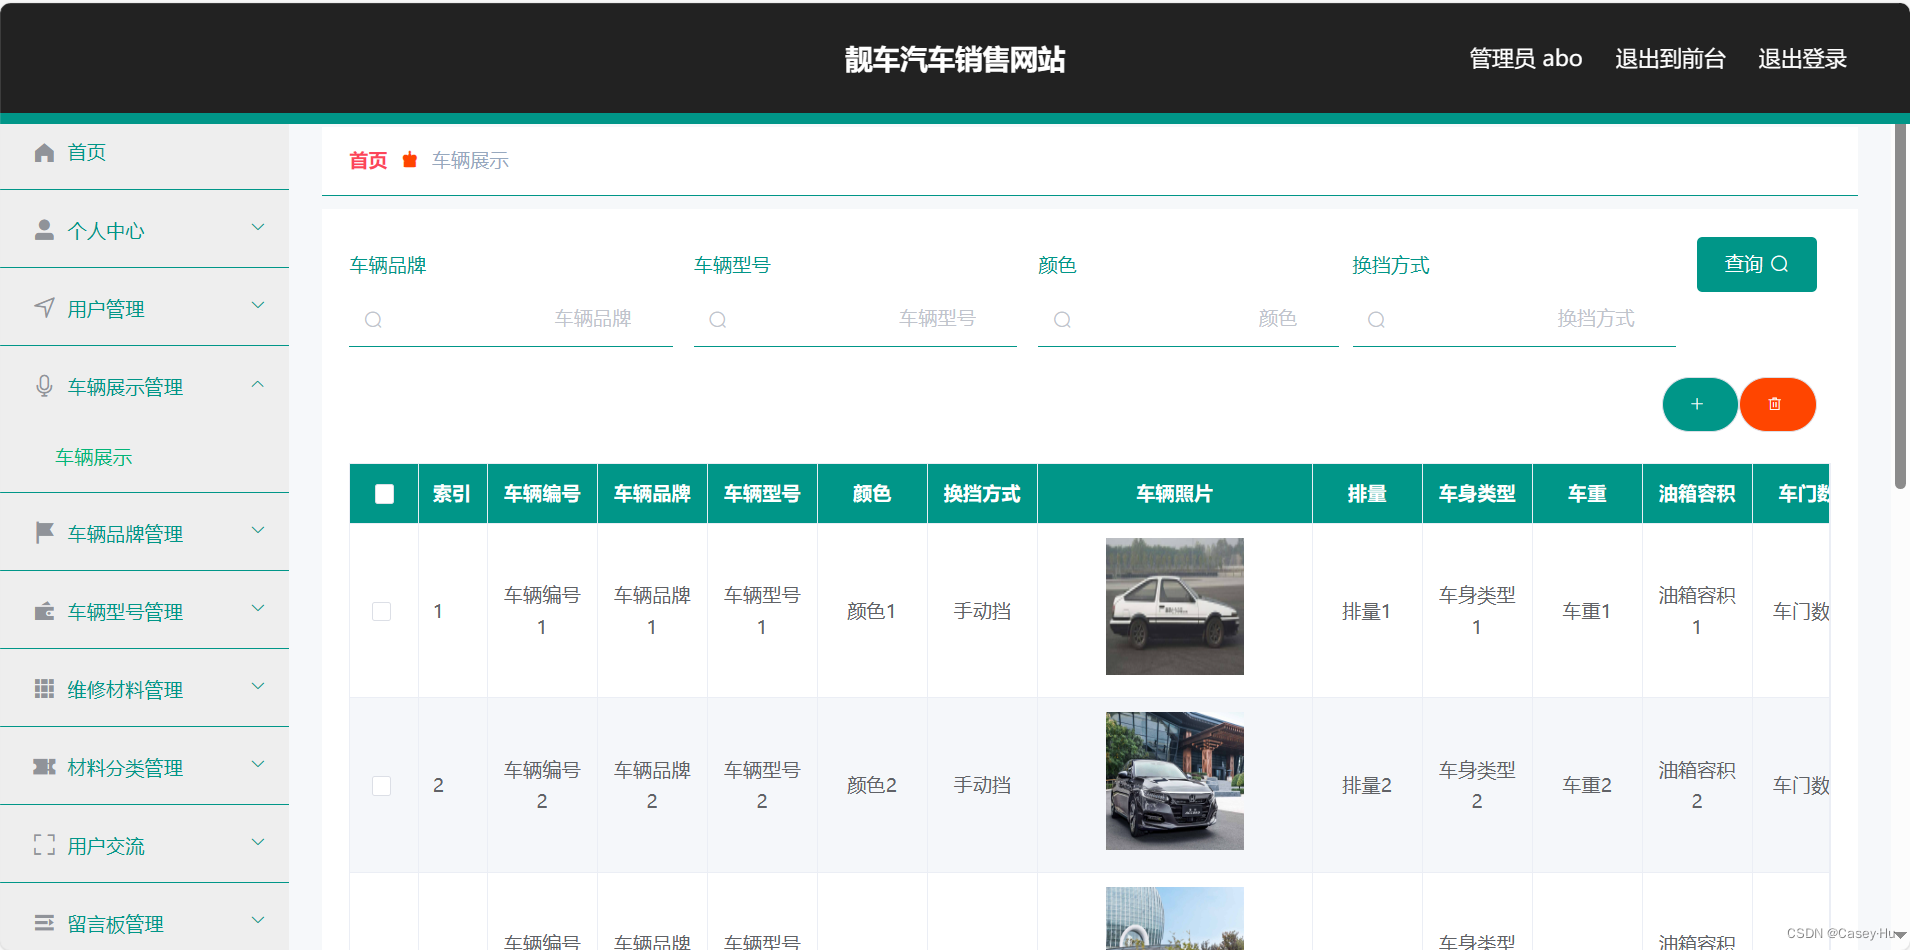Click the 首页 breadcrumb link

click(x=368, y=160)
